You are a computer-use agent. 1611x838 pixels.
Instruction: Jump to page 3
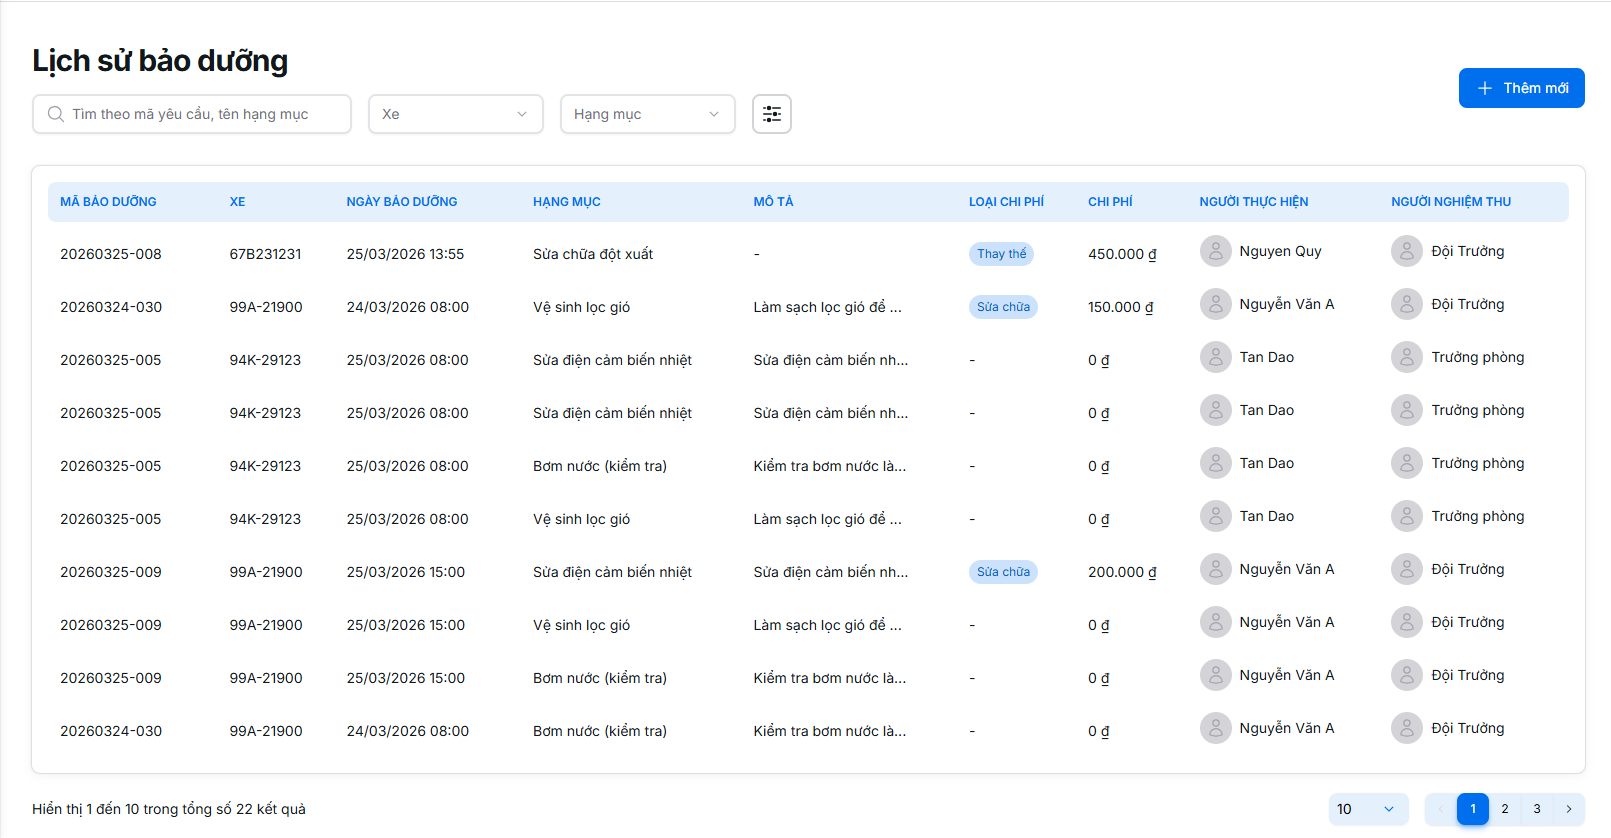pos(1536,809)
